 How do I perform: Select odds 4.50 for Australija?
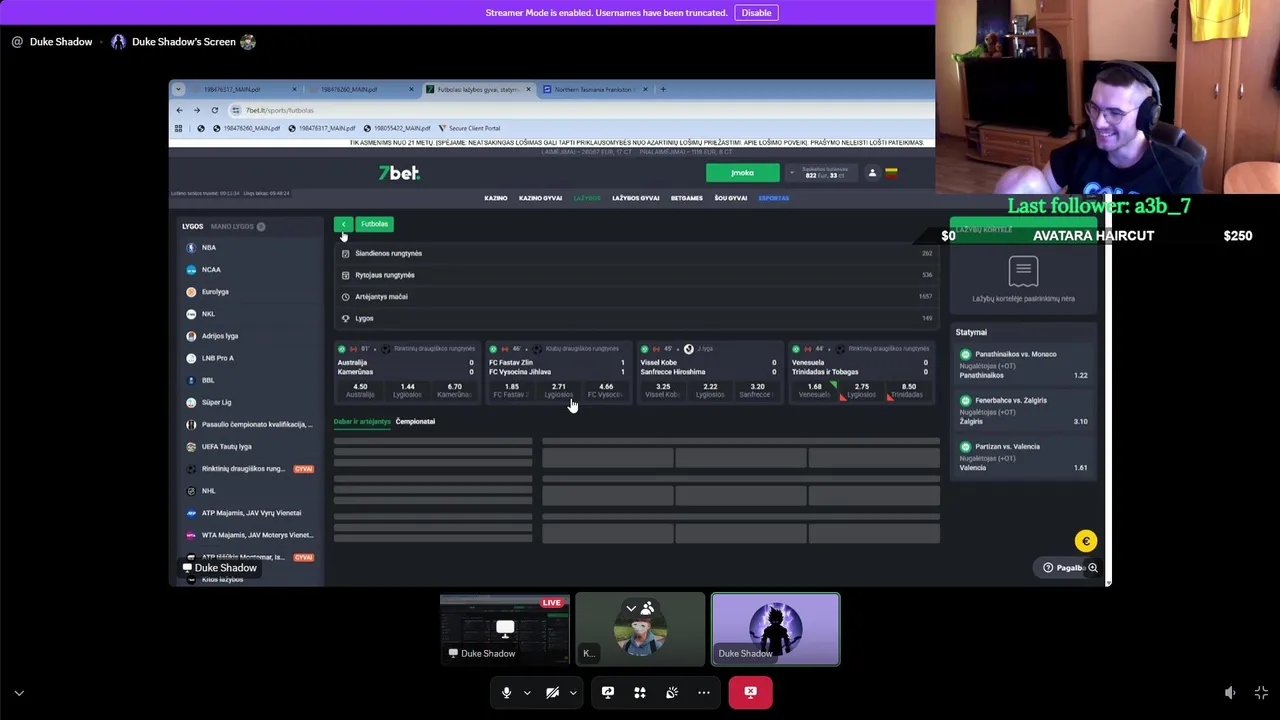[360, 390]
